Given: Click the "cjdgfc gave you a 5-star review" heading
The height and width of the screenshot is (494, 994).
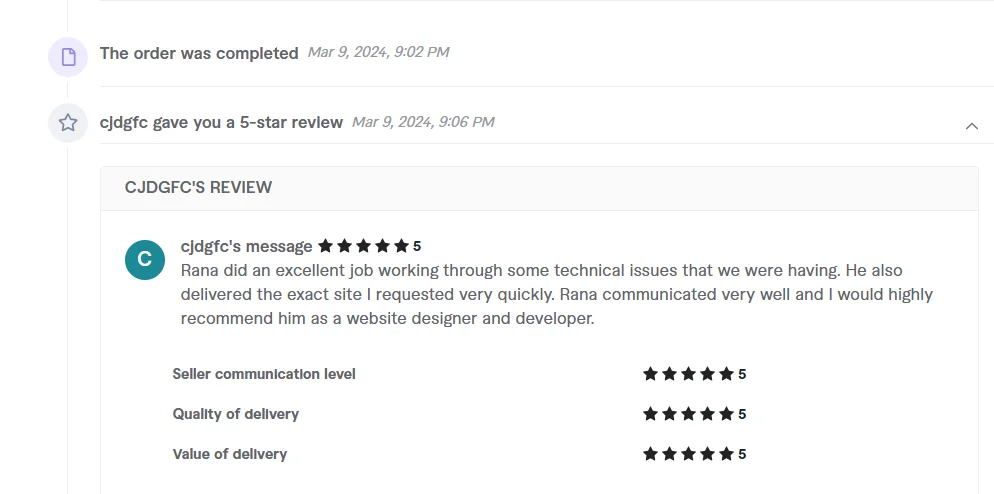Looking at the screenshot, I should [221, 122].
